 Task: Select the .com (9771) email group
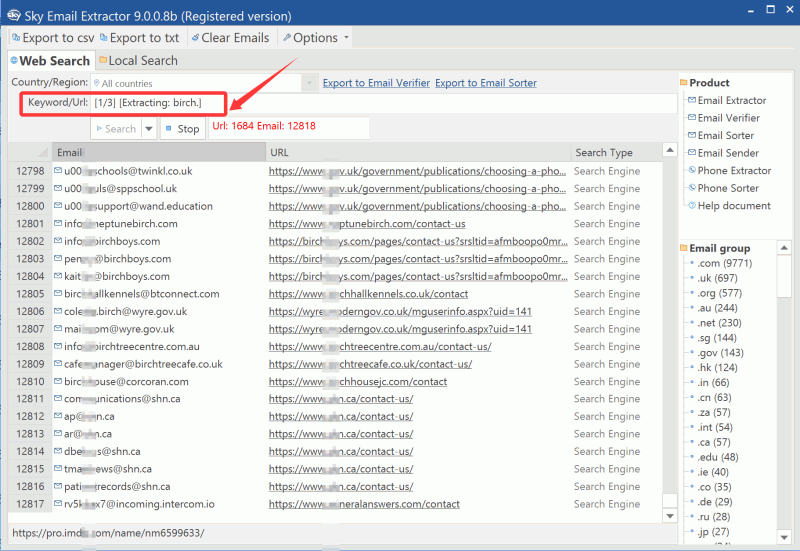click(x=724, y=263)
